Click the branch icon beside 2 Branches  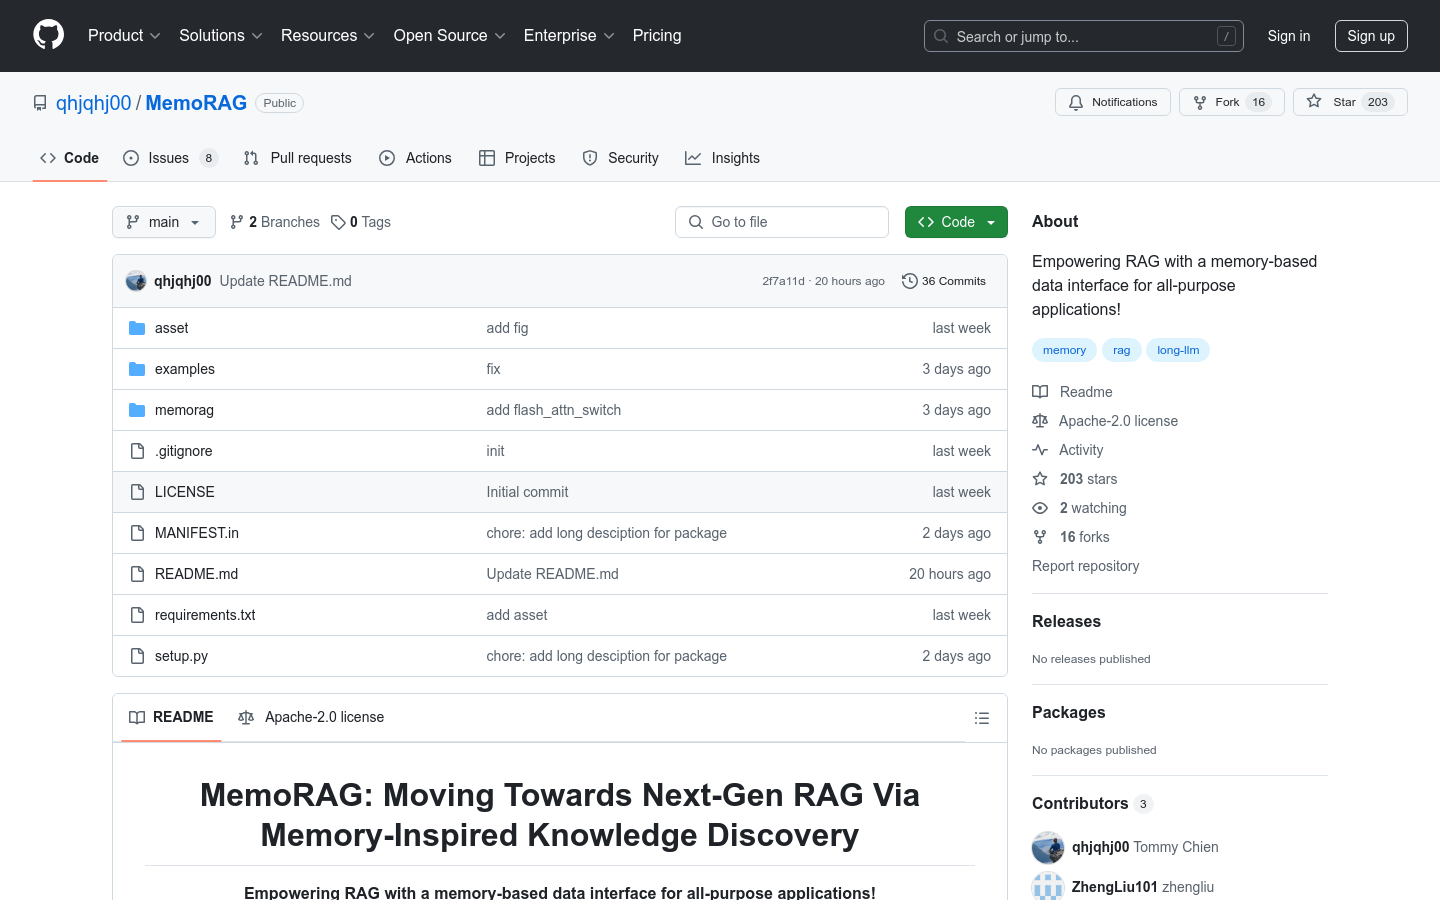(x=236, y=222)
